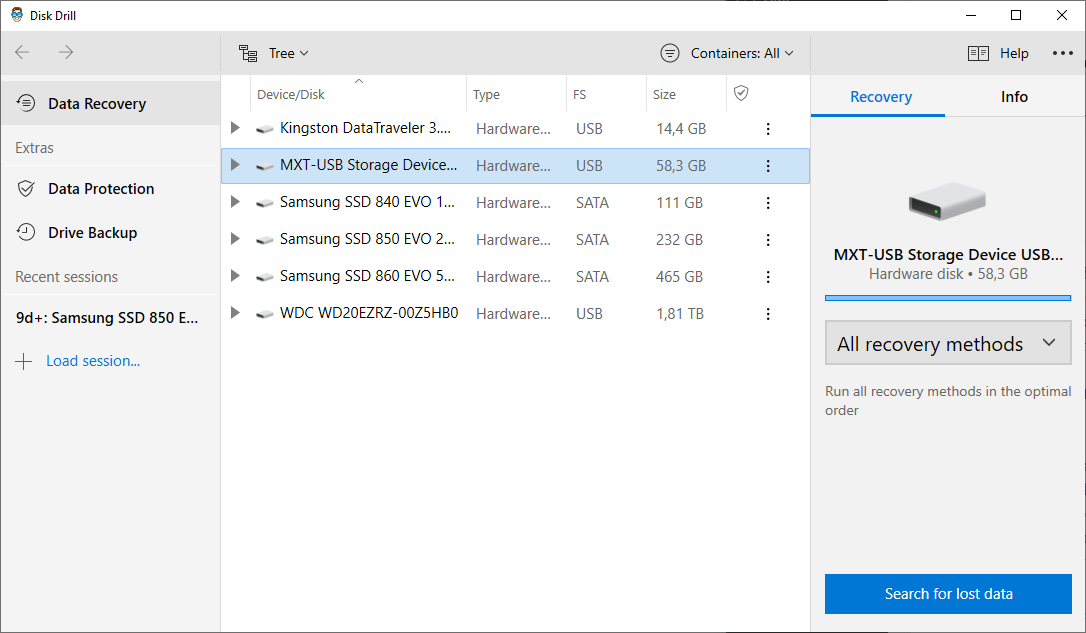Click the WDC WD20EZRZ disk icon

pos(264,314)
